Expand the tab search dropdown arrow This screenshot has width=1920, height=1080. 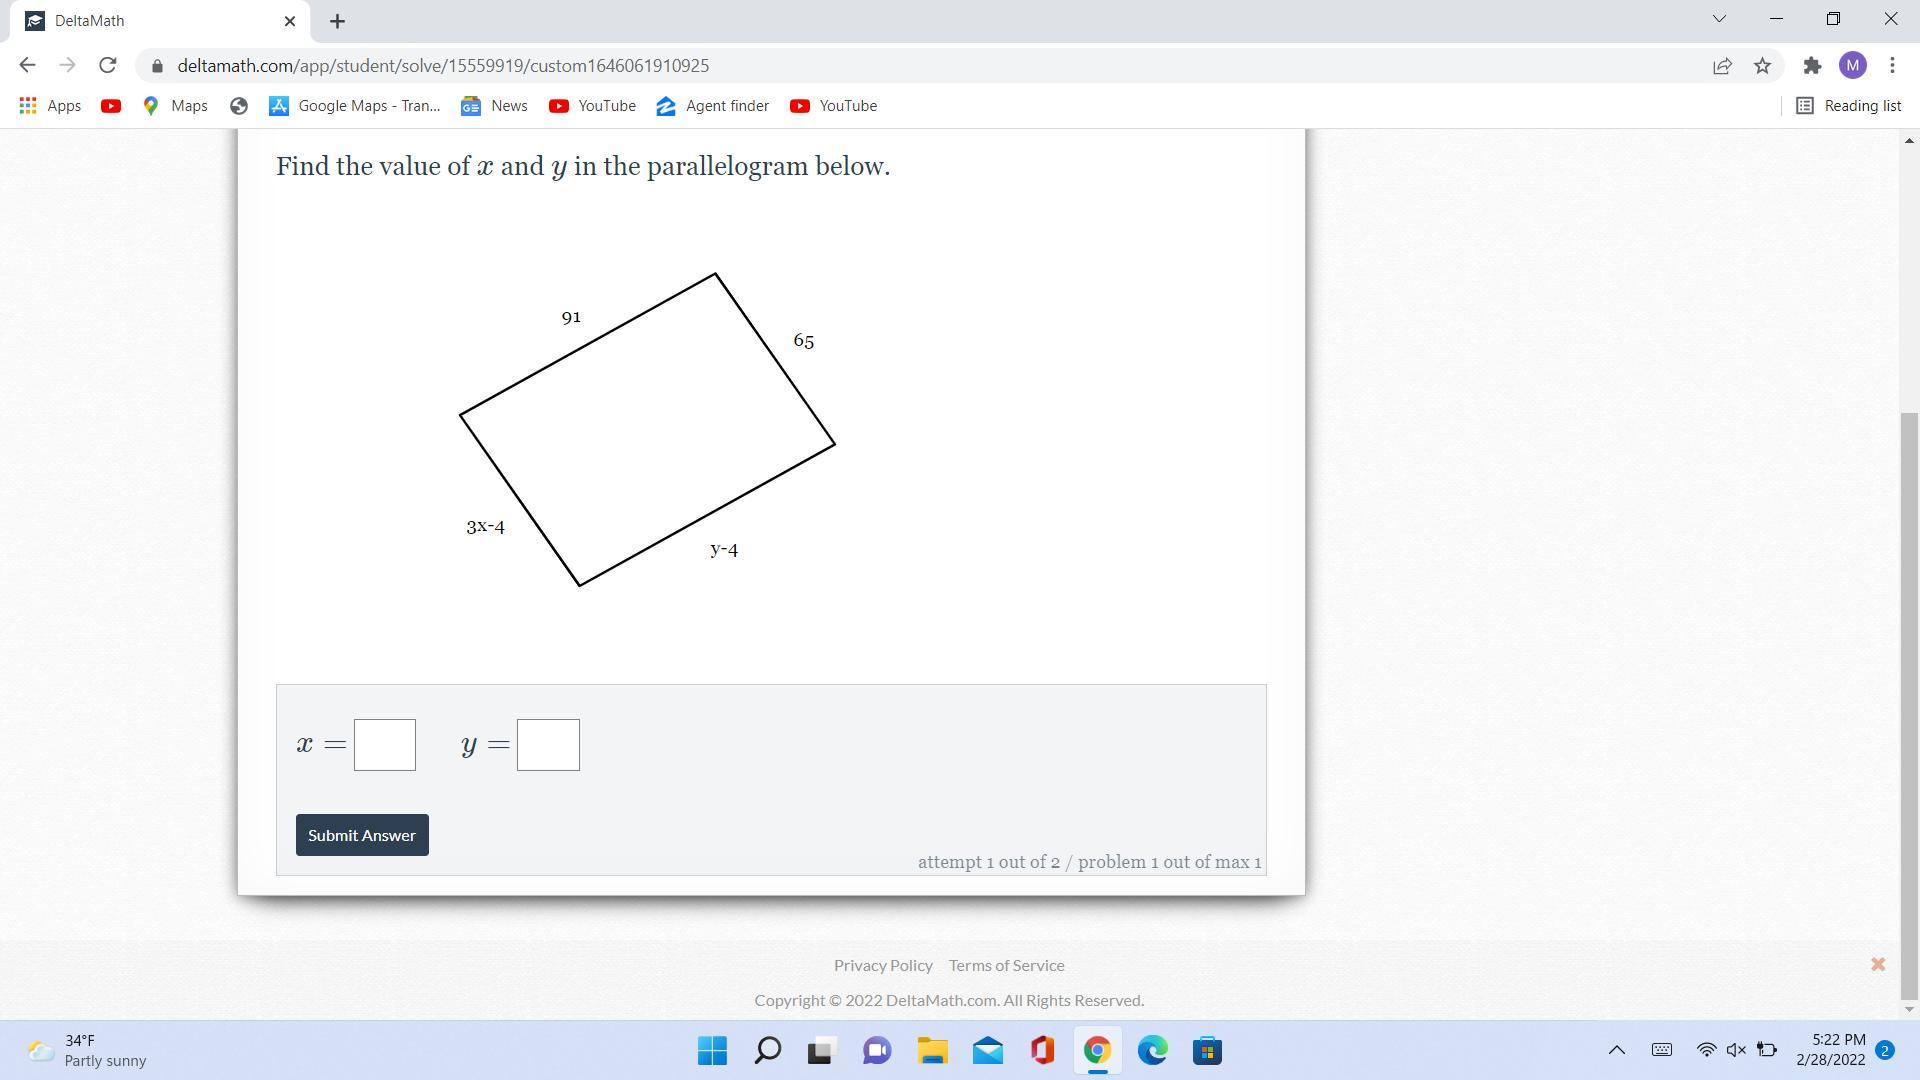1719,19
